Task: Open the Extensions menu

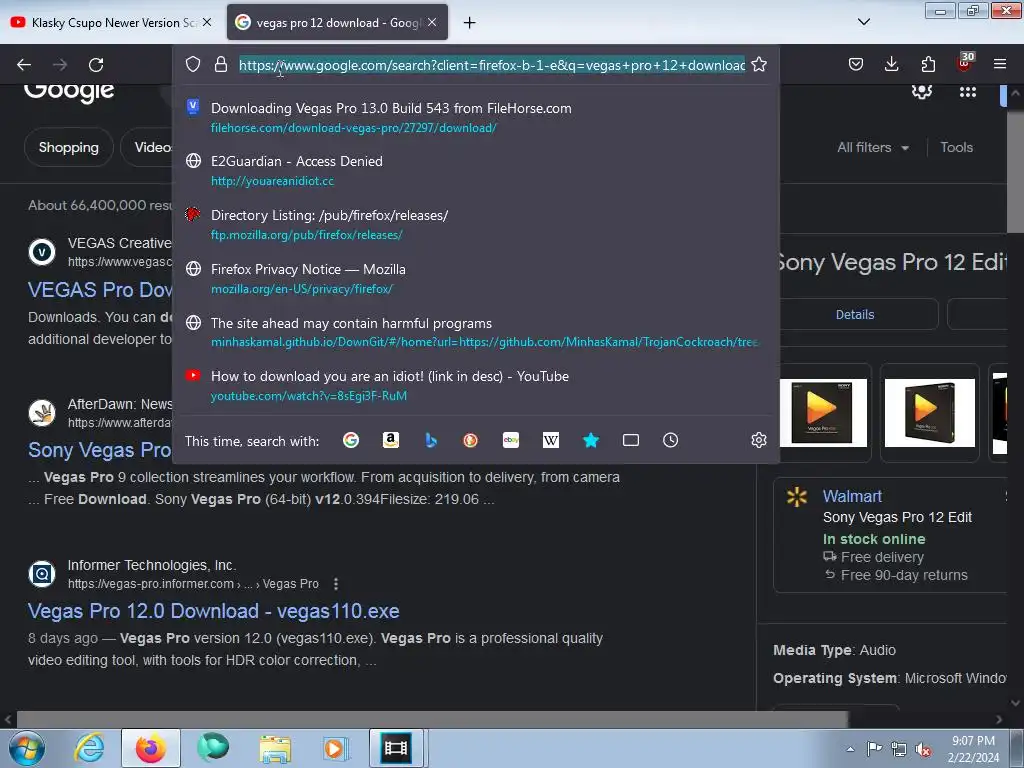Action: 928,64
